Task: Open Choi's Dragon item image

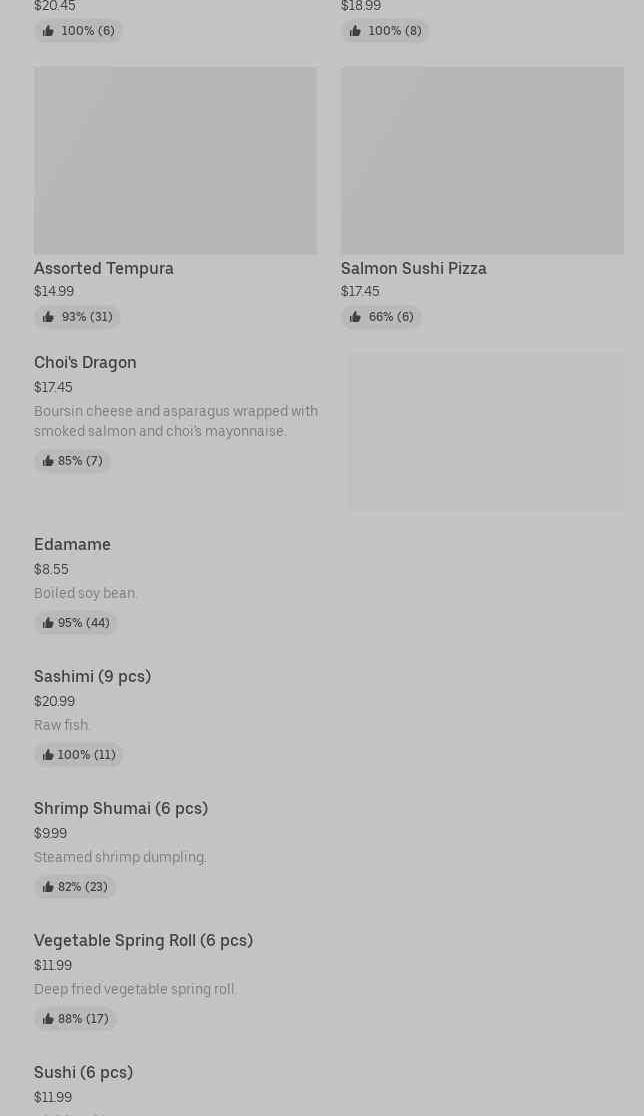Action: pyautogui.click(x=486, y=431)
